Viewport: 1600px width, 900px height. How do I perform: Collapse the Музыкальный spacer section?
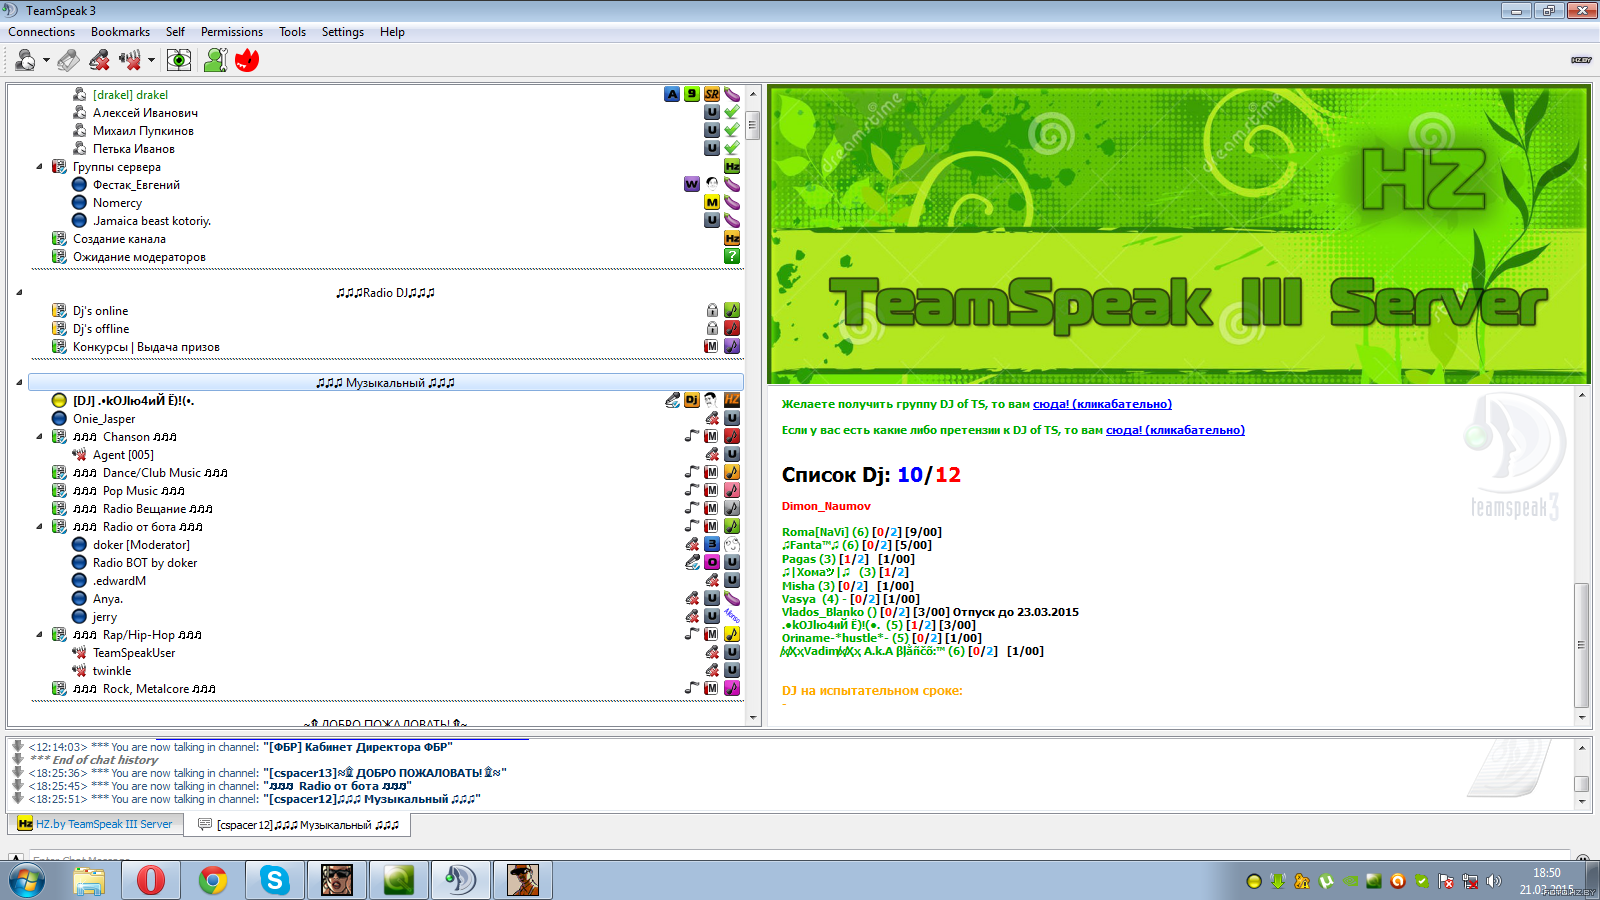pyautogui.click(x=19, y=383)
